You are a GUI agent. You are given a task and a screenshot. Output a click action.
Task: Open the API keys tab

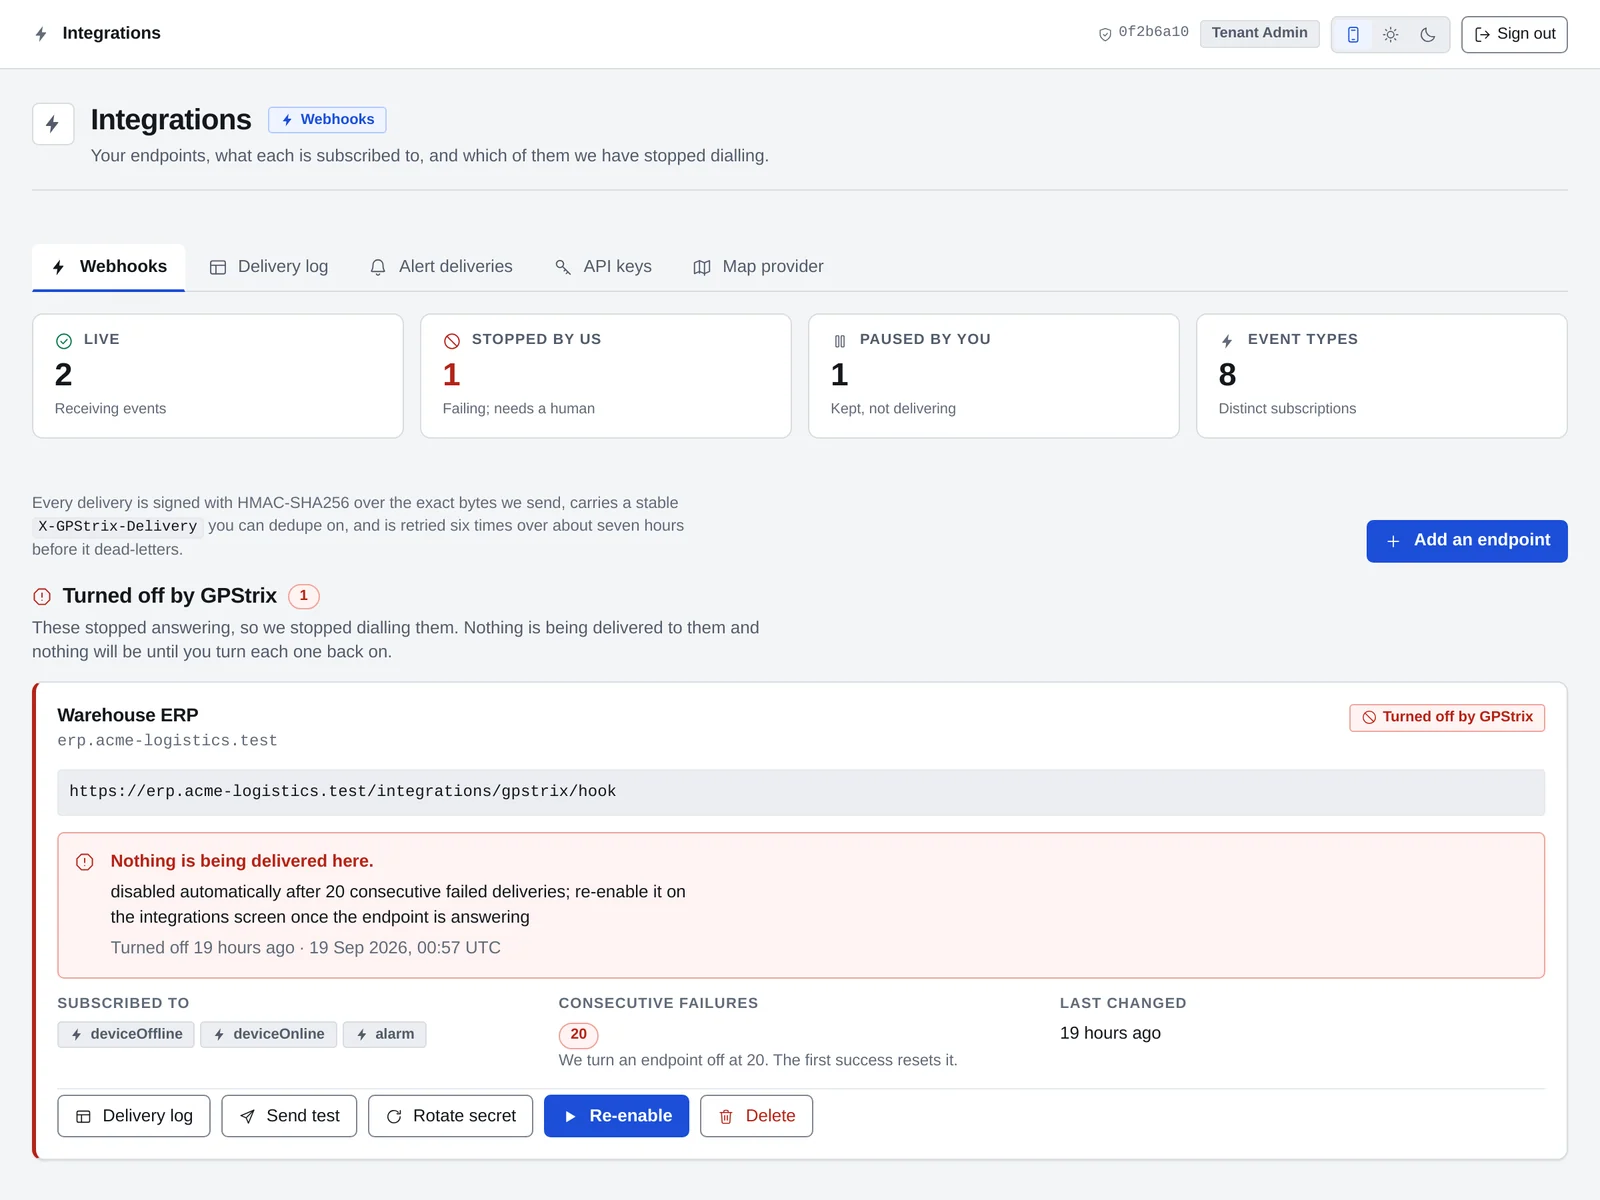point(603,267)
